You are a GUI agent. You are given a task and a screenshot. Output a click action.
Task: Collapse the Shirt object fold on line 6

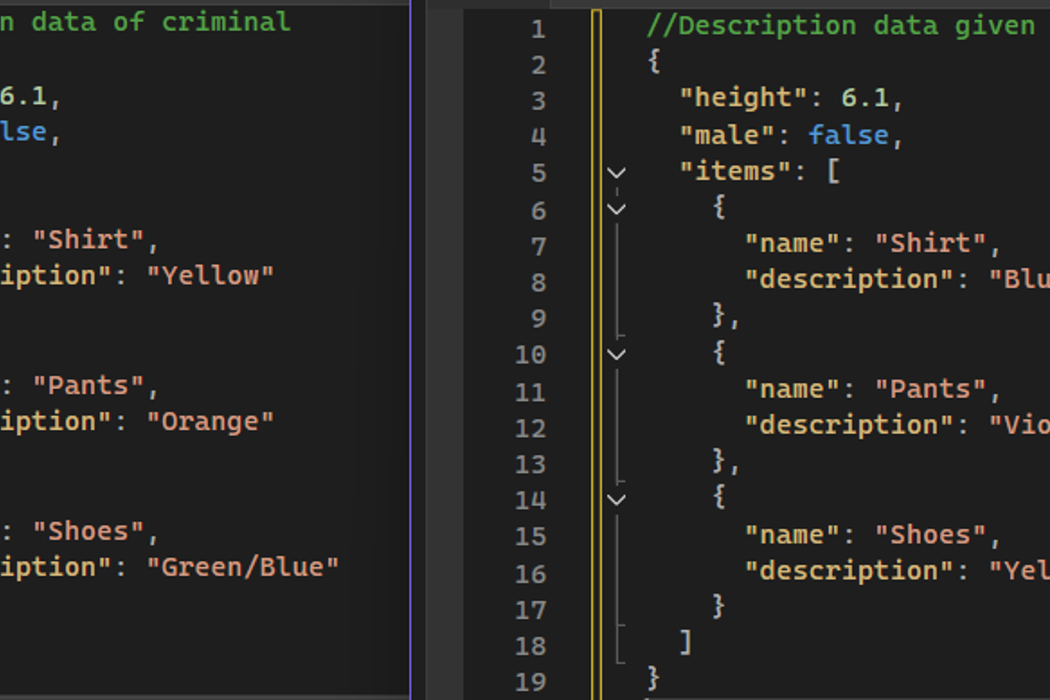pyautogui.click(x=616, y=209)
